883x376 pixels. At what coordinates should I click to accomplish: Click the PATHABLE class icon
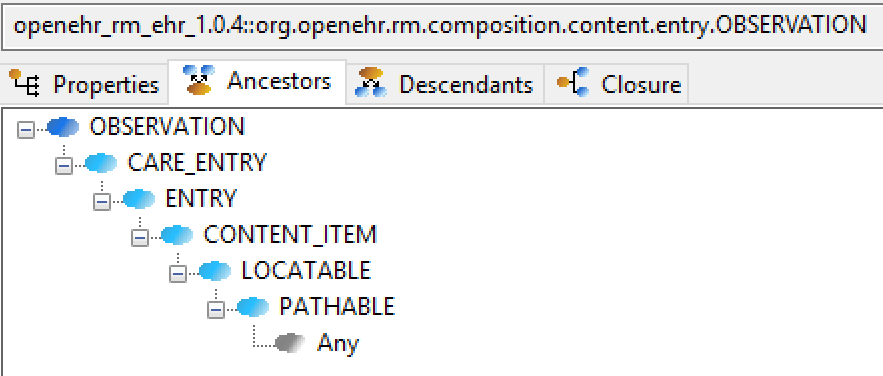coord(253,307)
